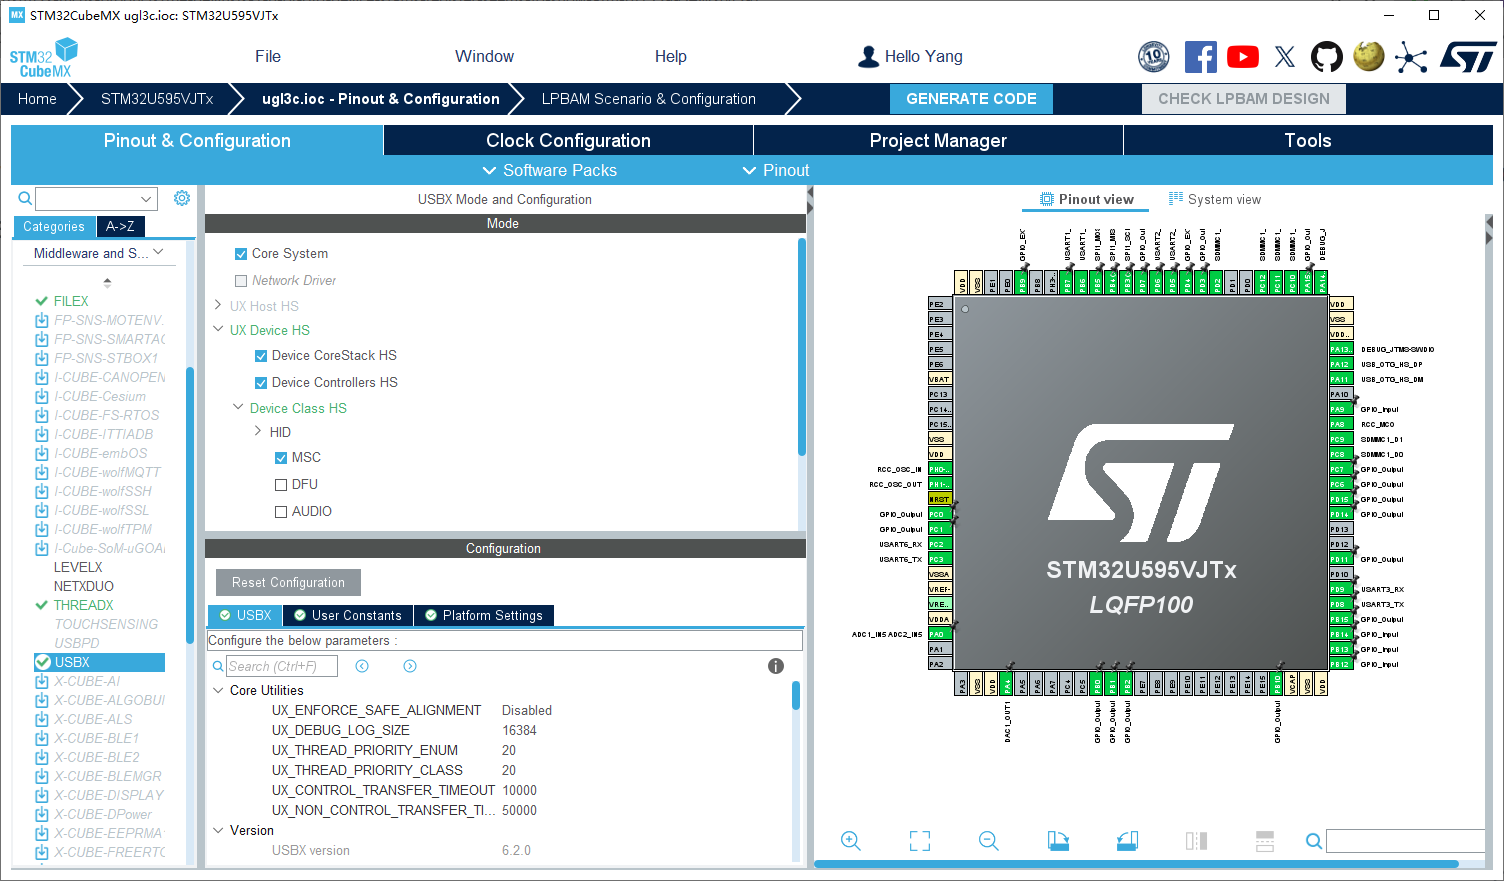
Task: Zoom in on the pinout view
Action: coord(850,841)
